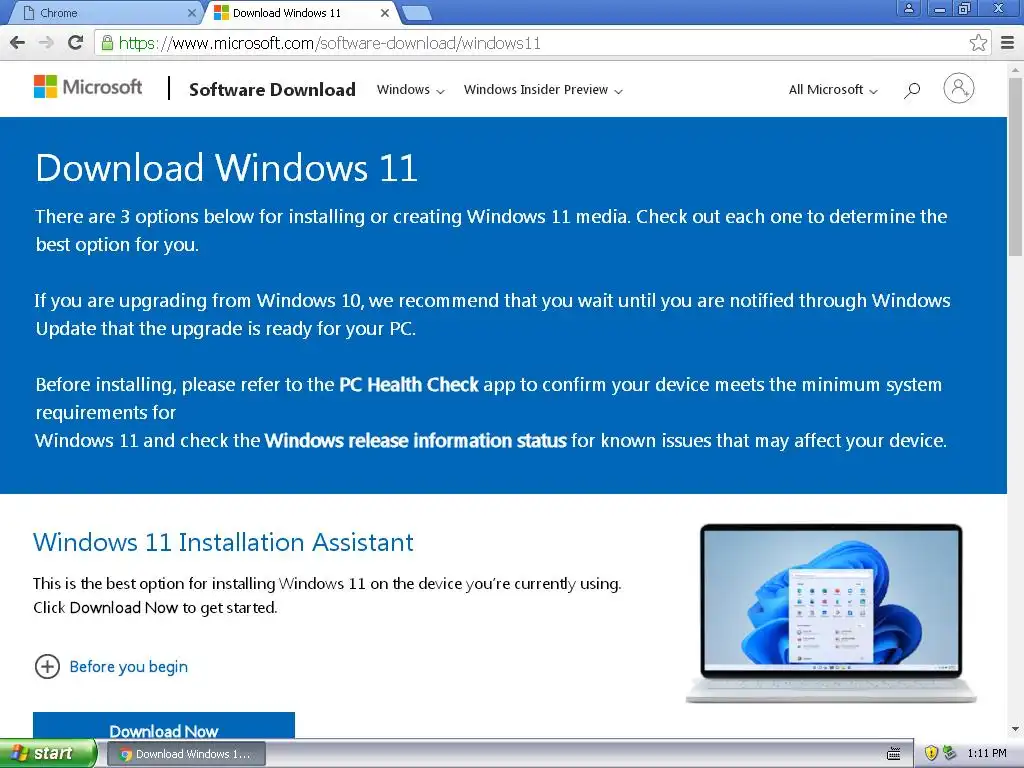Click the 1:11 PM clock
The image size is (1024, 768).
986,754
